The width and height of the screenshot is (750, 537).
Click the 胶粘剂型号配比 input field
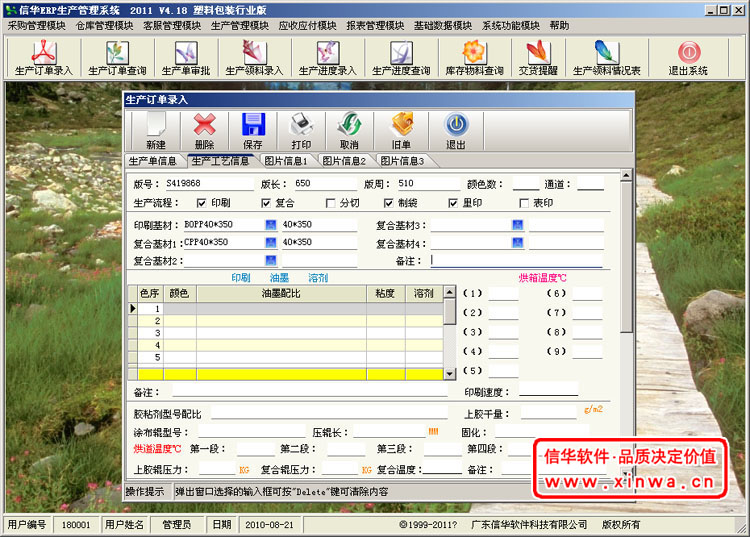330,413
